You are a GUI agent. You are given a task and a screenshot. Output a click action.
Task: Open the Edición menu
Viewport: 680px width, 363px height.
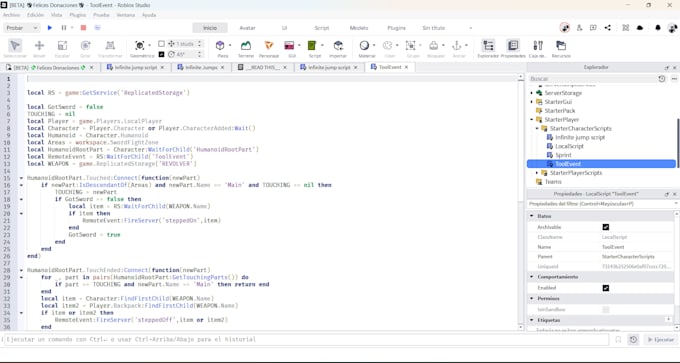(x=36, y=15)
